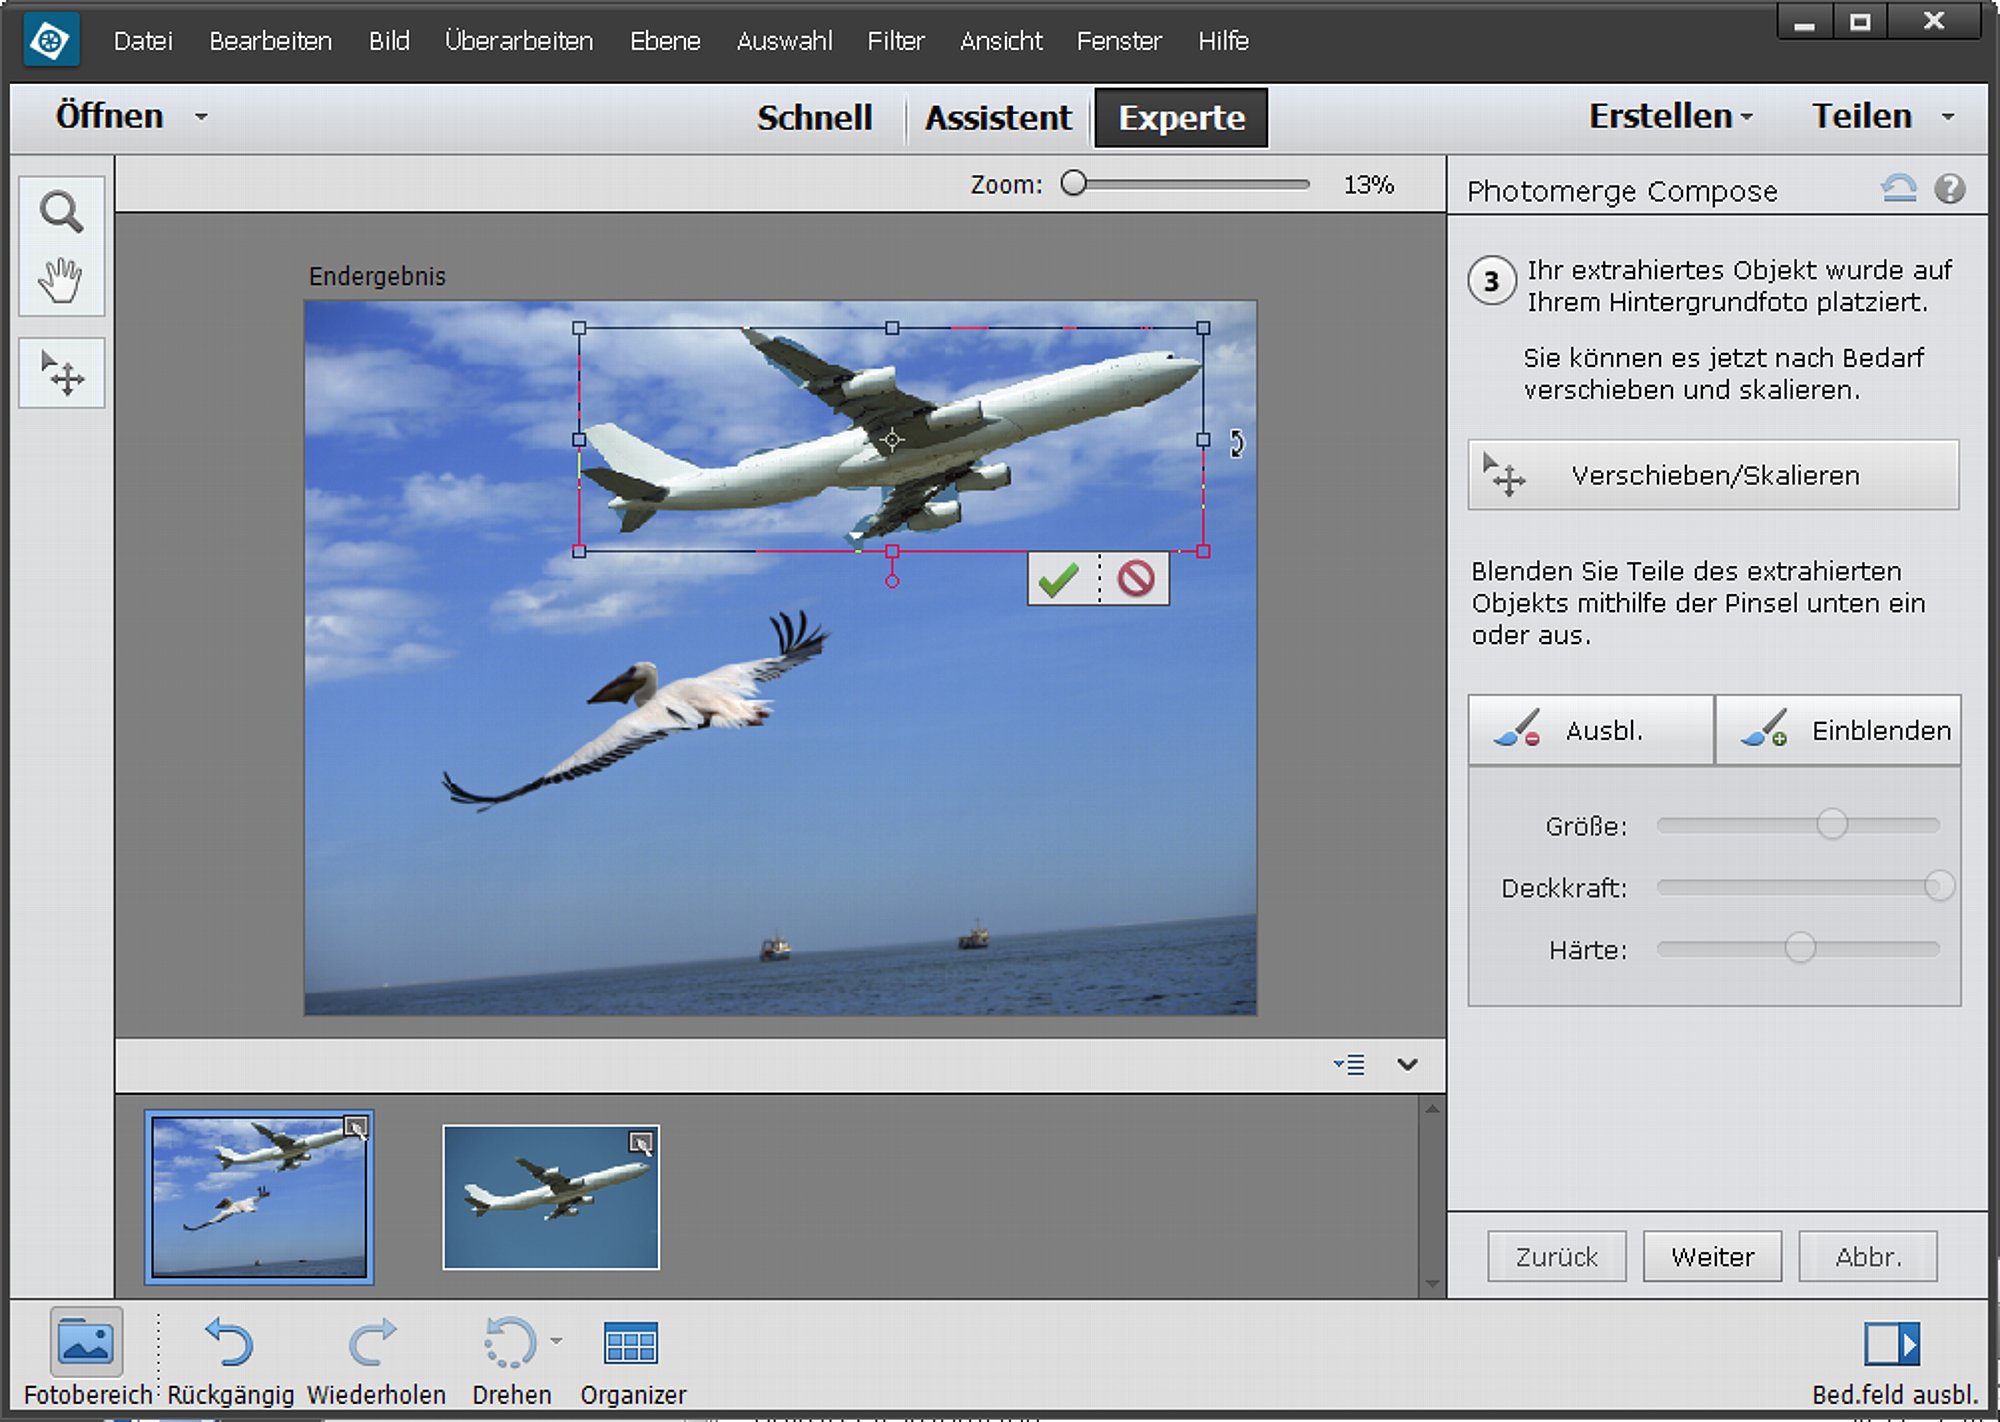Cancel with Abbr. button
The image size is (2000, 1422).
coord(1868,1257)
